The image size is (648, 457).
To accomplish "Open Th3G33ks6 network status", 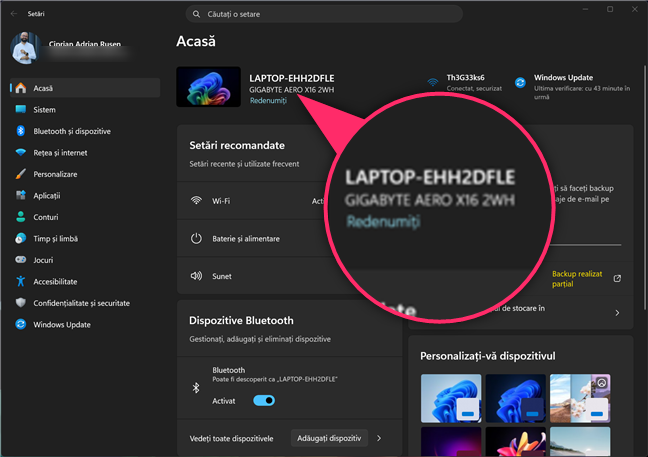I will 465,82.
